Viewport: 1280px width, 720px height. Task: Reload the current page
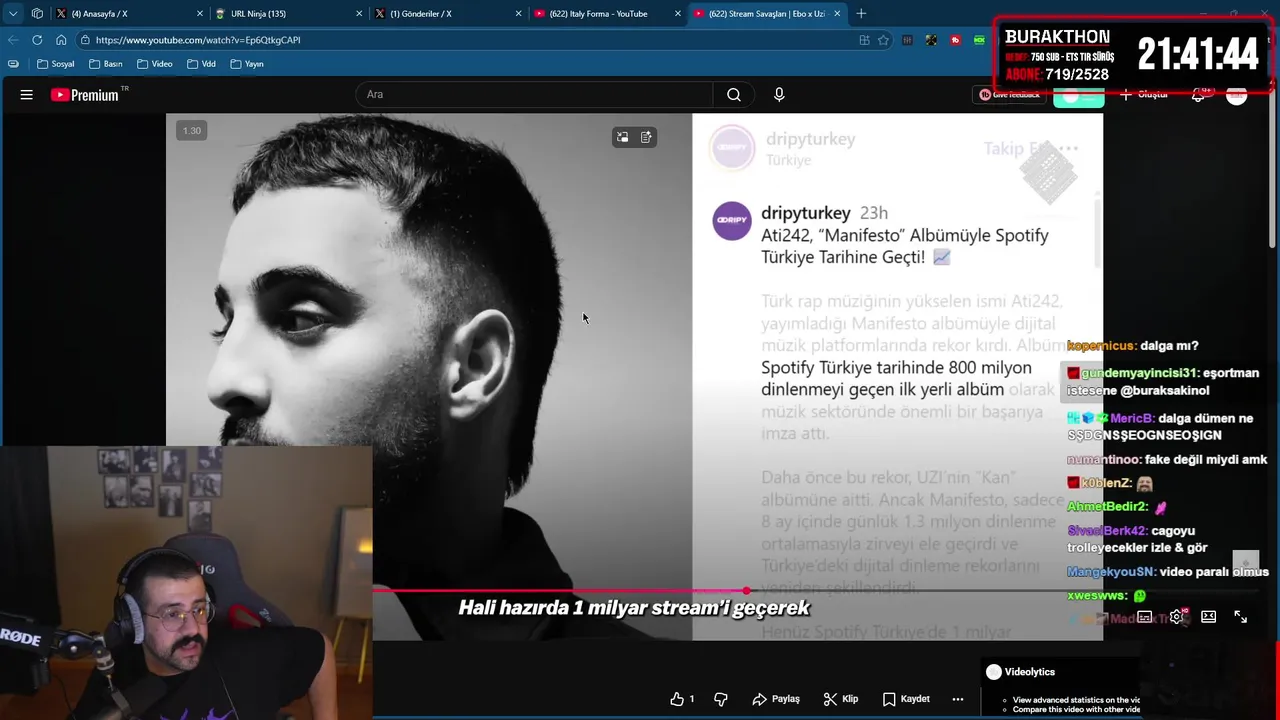tap(37, 40)
